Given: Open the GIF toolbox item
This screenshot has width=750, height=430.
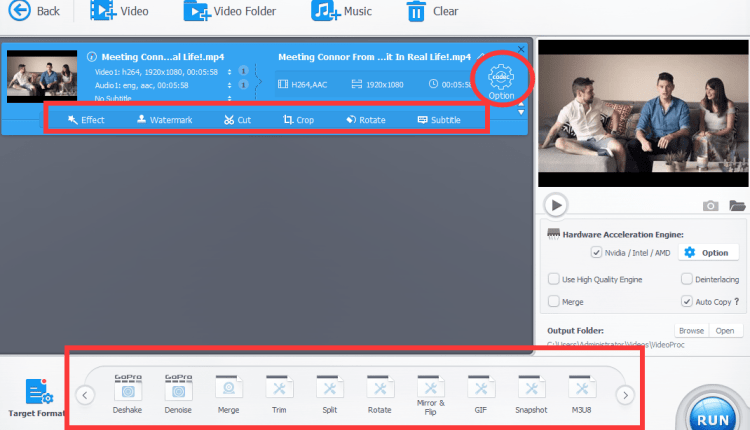Looking at the screenshot, I should pyautogui.click(x=479, y=390).
